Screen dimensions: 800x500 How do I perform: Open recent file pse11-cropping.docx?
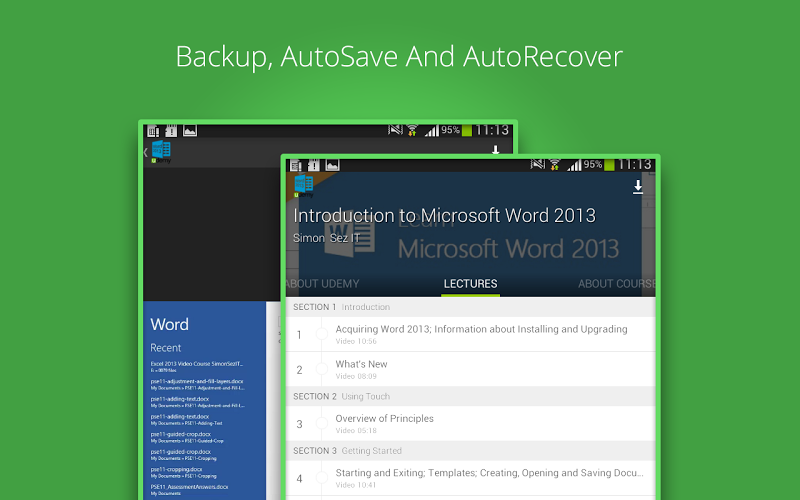click(x=183, y=472)
